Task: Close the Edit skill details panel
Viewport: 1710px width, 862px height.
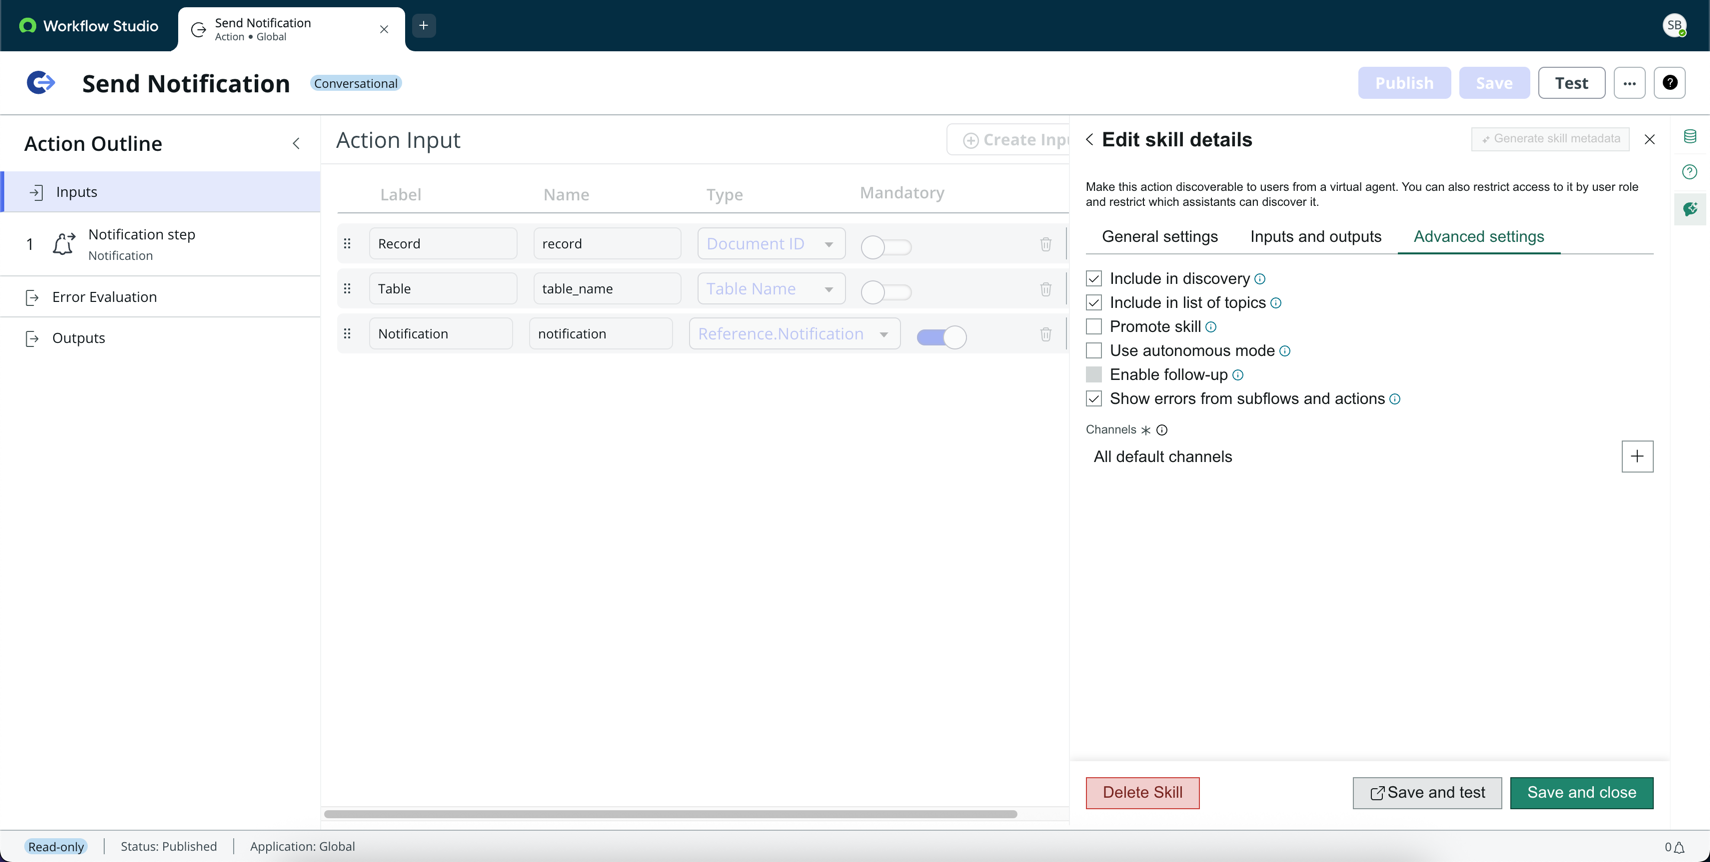Action: [x=1650, y=140]
